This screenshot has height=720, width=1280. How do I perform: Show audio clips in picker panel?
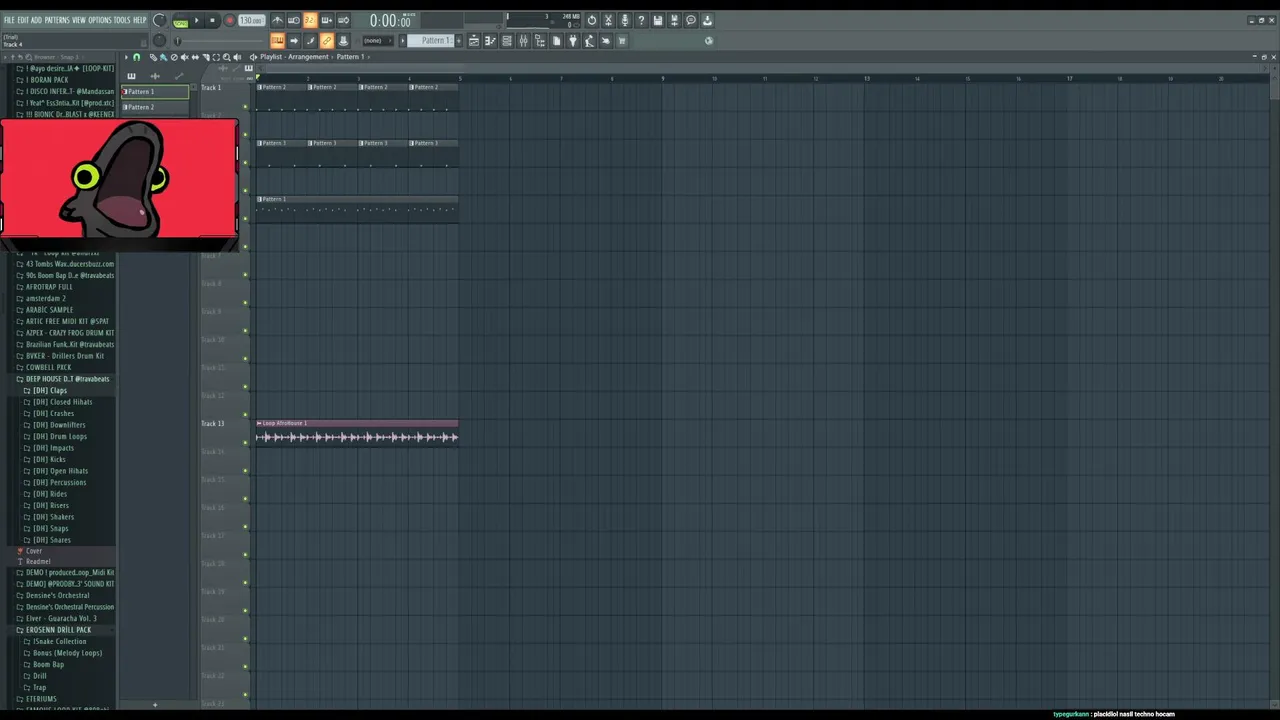coord(155,76)
